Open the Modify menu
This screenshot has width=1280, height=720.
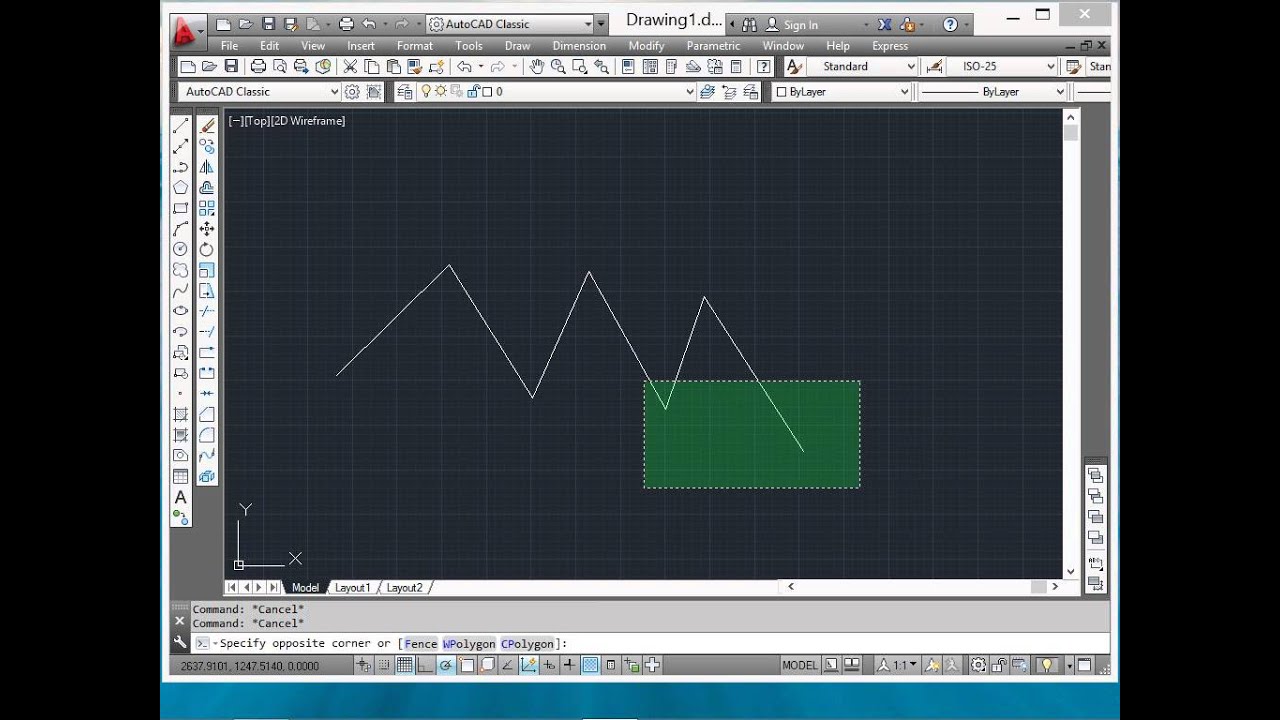point(646,46)
